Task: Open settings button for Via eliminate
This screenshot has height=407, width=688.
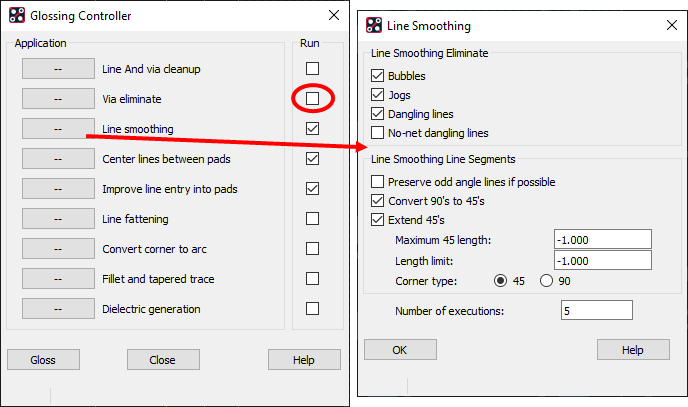Action: [58, 99]
